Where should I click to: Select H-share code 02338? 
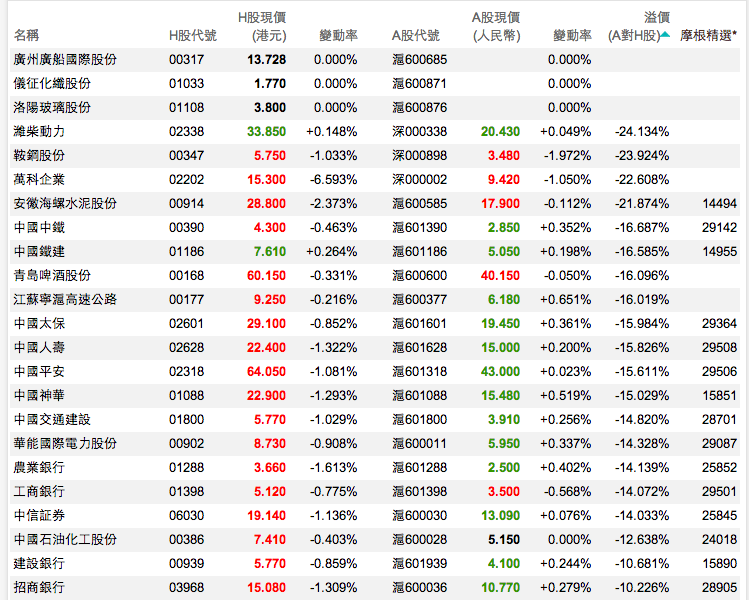186,131
